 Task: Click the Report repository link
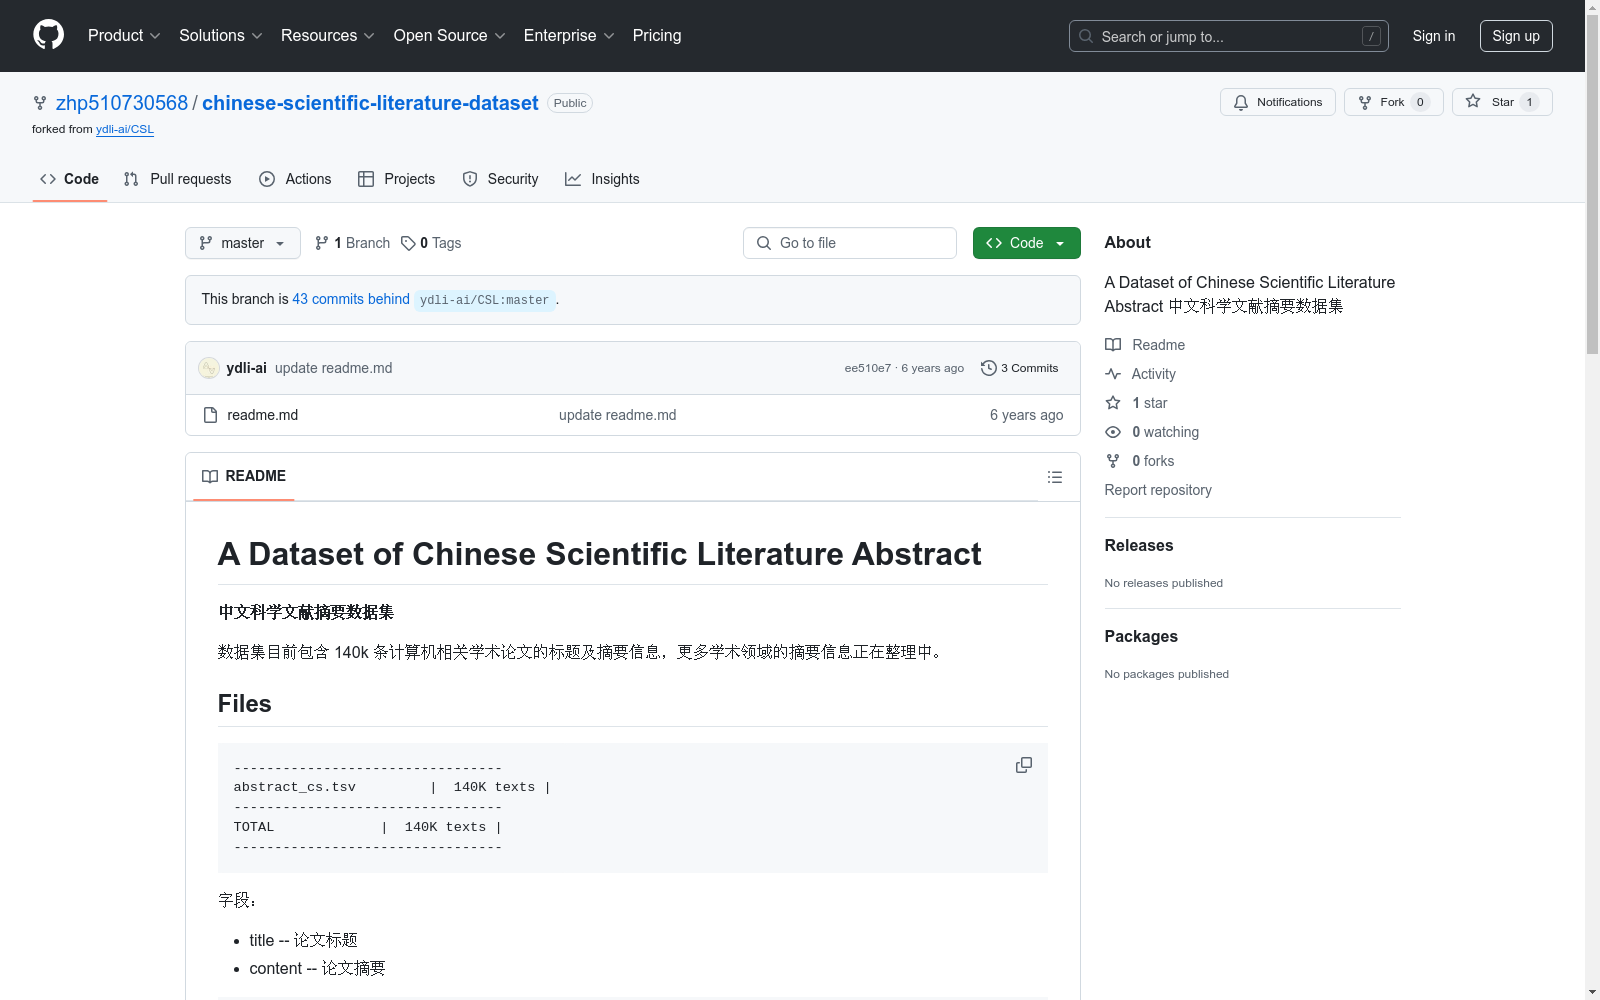point(1158,490)
